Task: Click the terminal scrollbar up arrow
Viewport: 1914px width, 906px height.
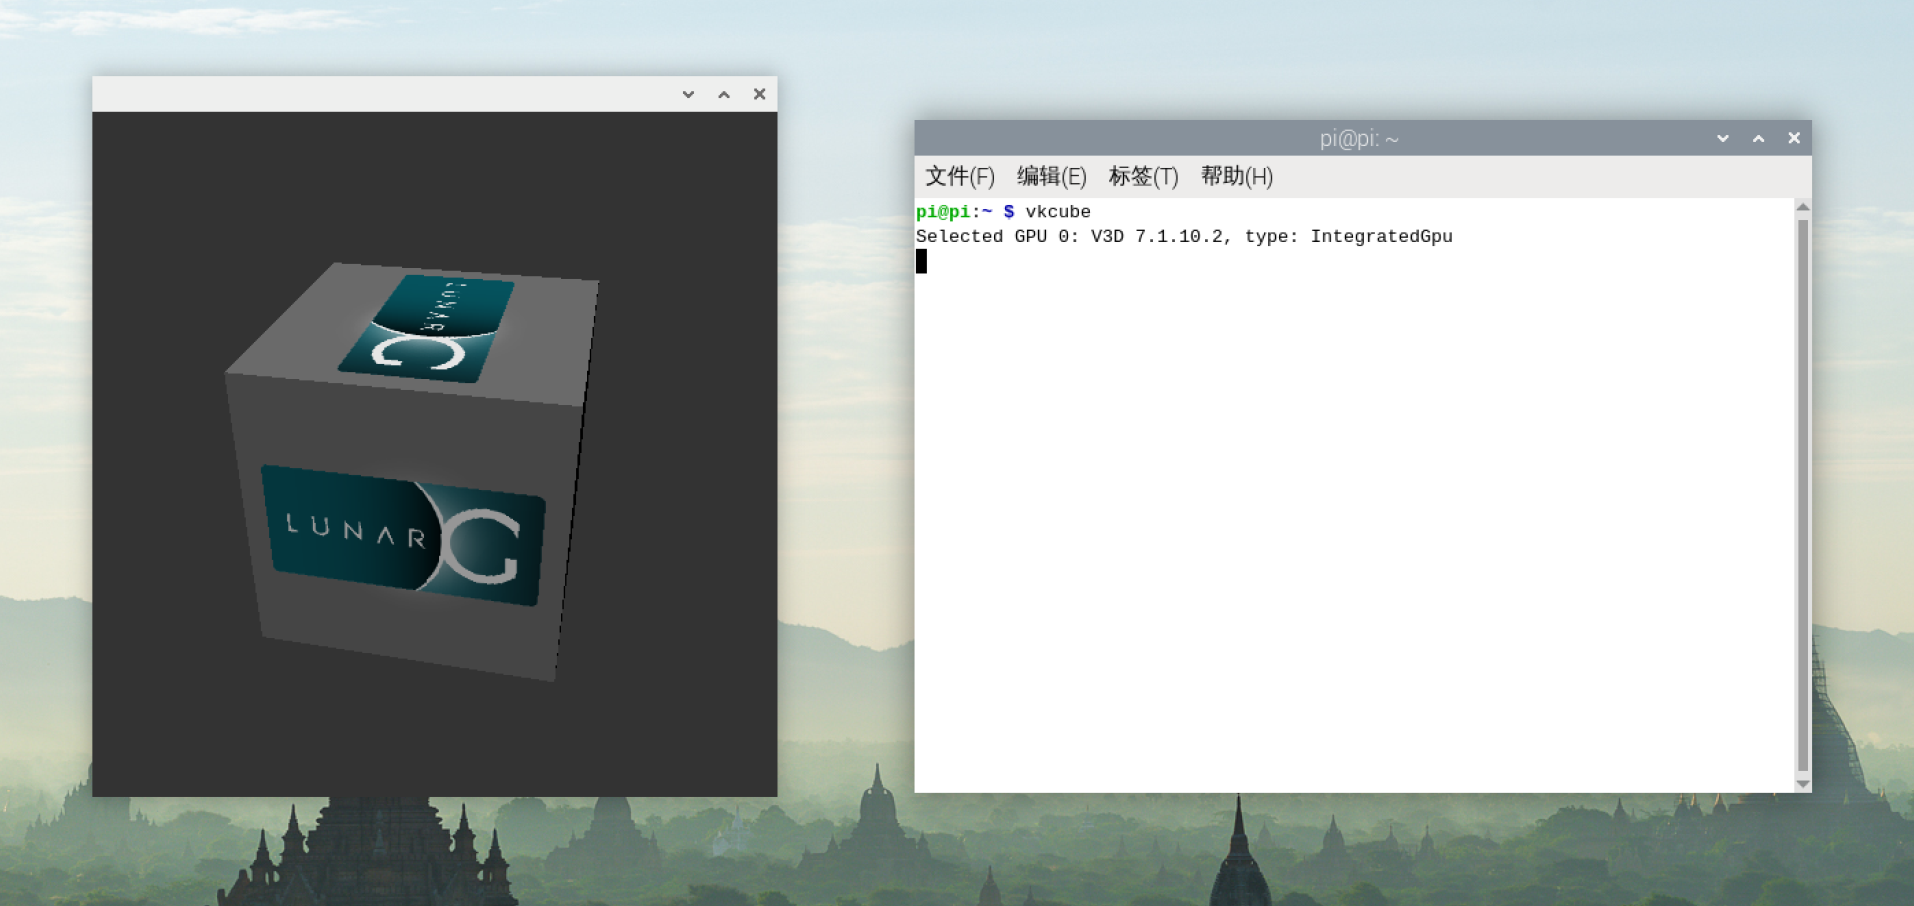Action: click(x=1803, y=207)
